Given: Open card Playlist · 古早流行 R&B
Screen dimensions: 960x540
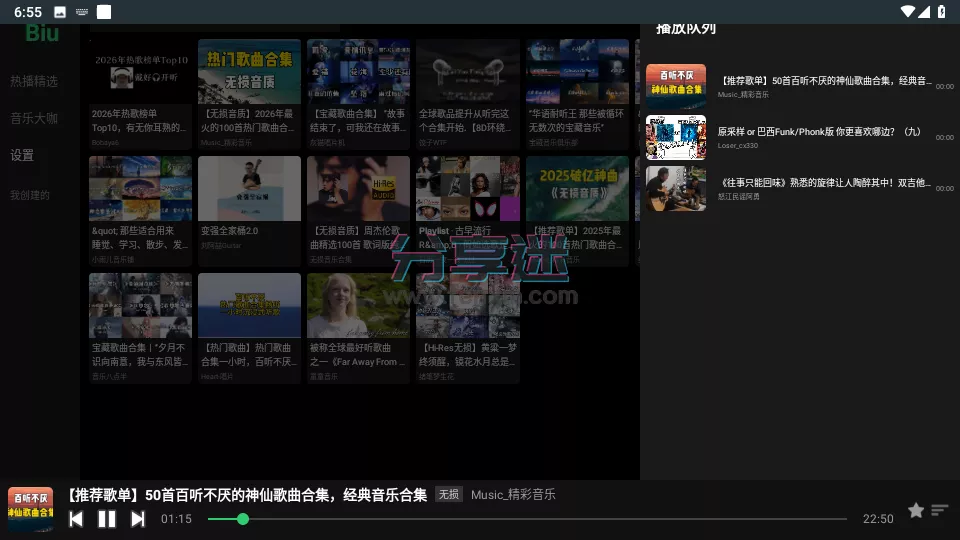Looking at the screenshot, I should click(468, 211).
